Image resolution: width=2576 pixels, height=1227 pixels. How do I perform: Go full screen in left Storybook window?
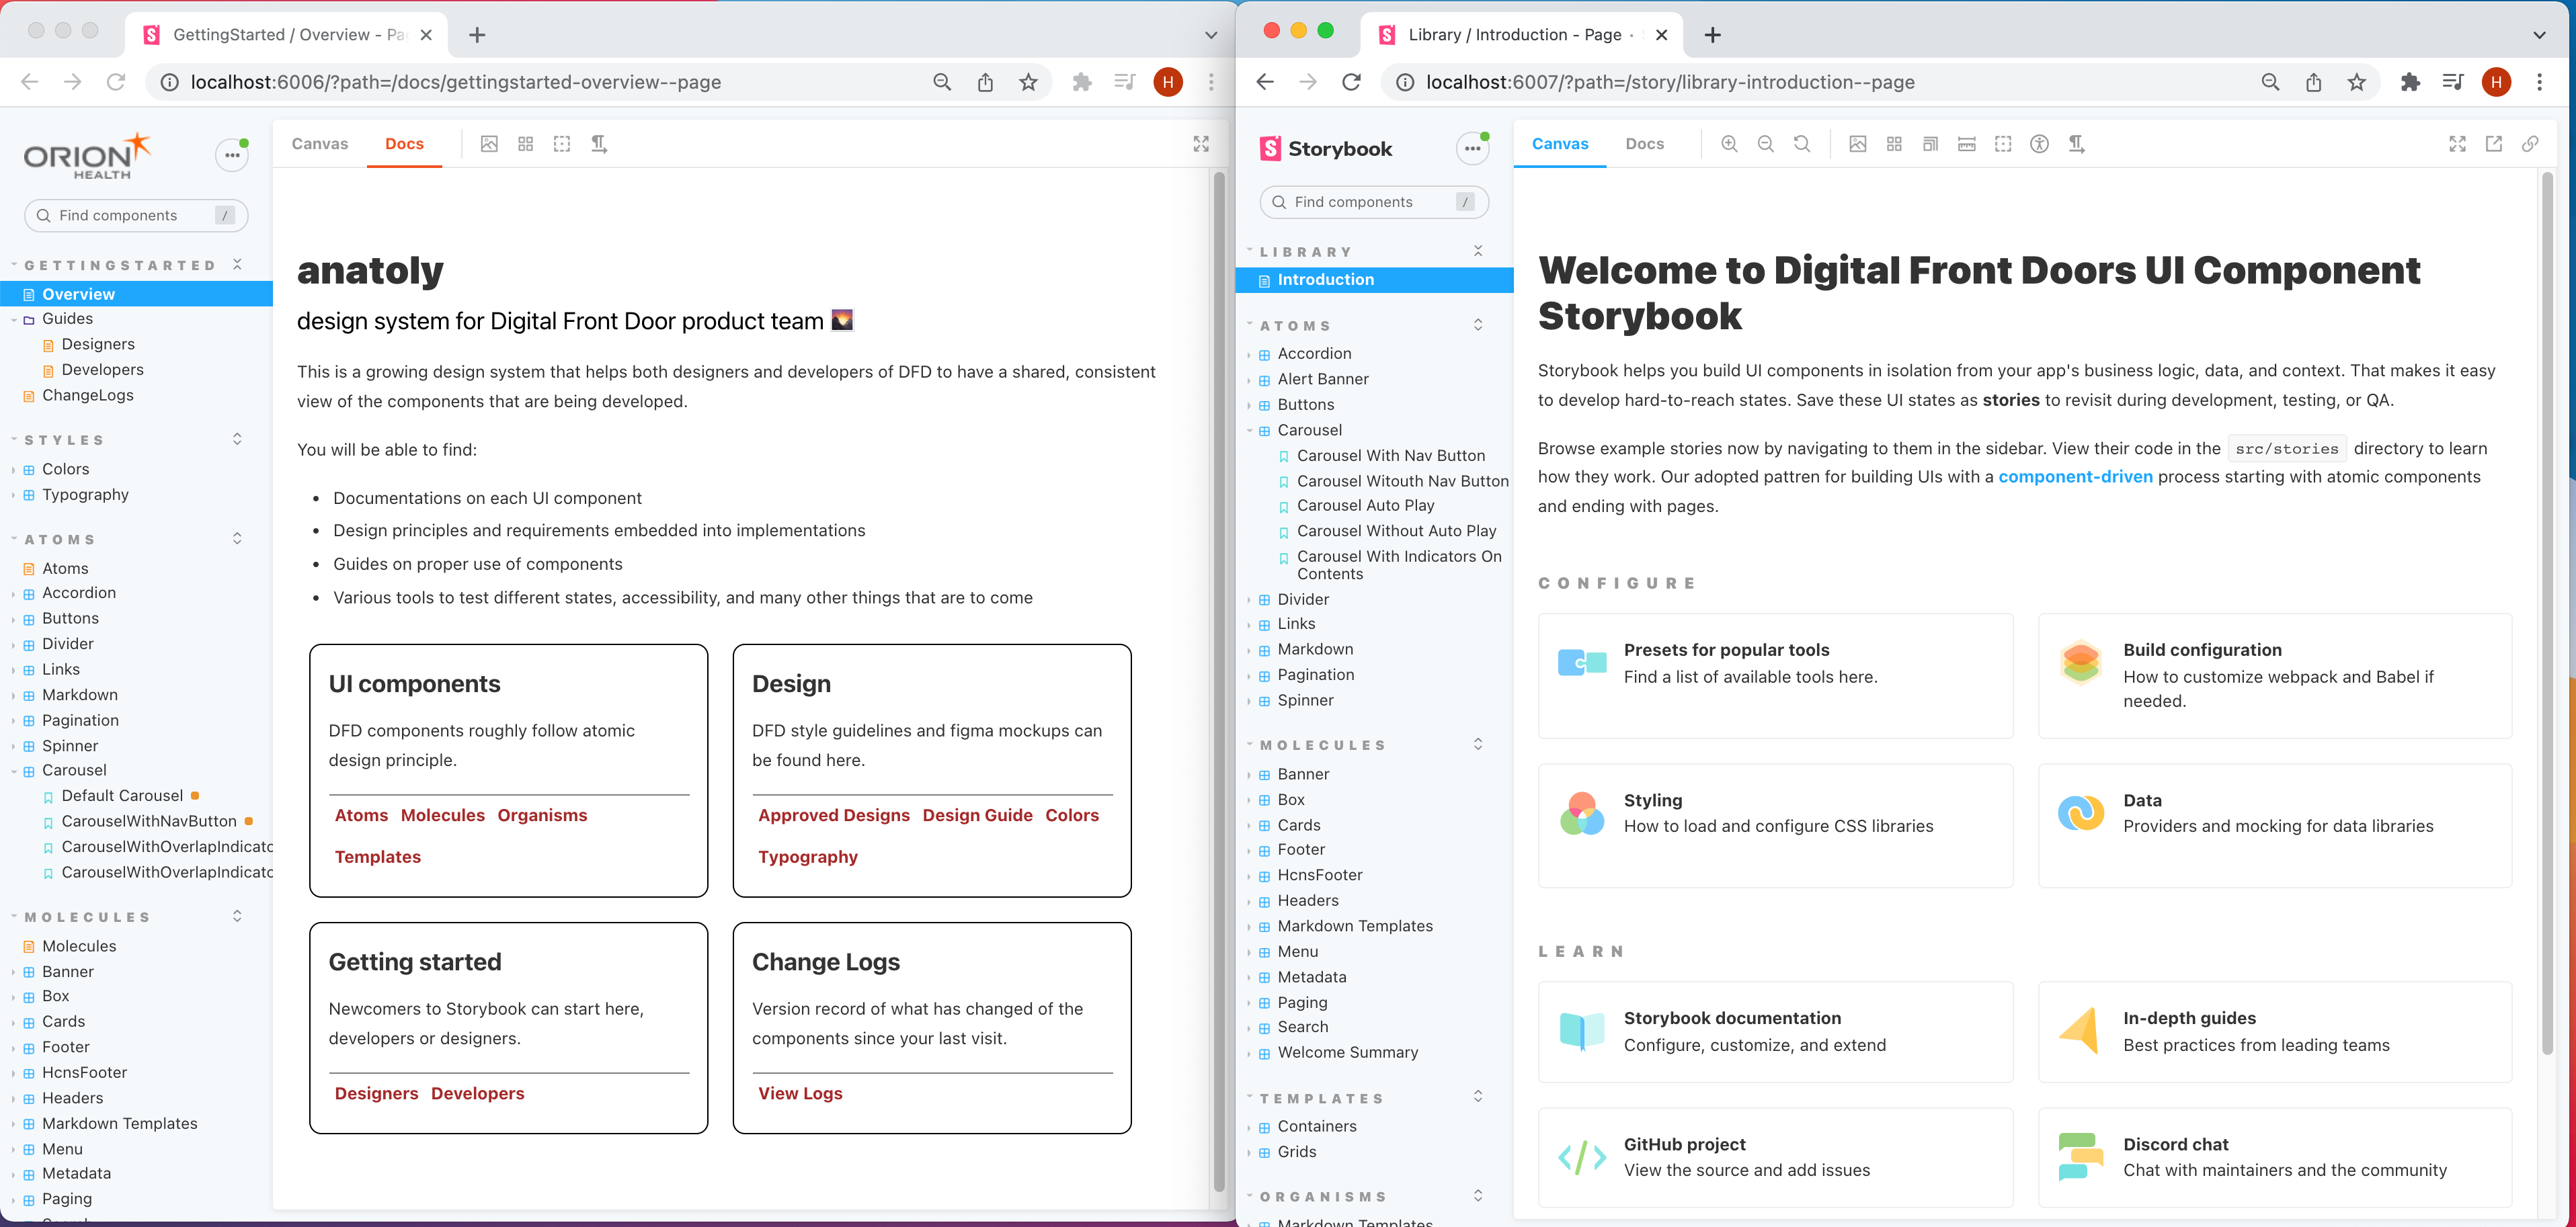click(1201, 144)
